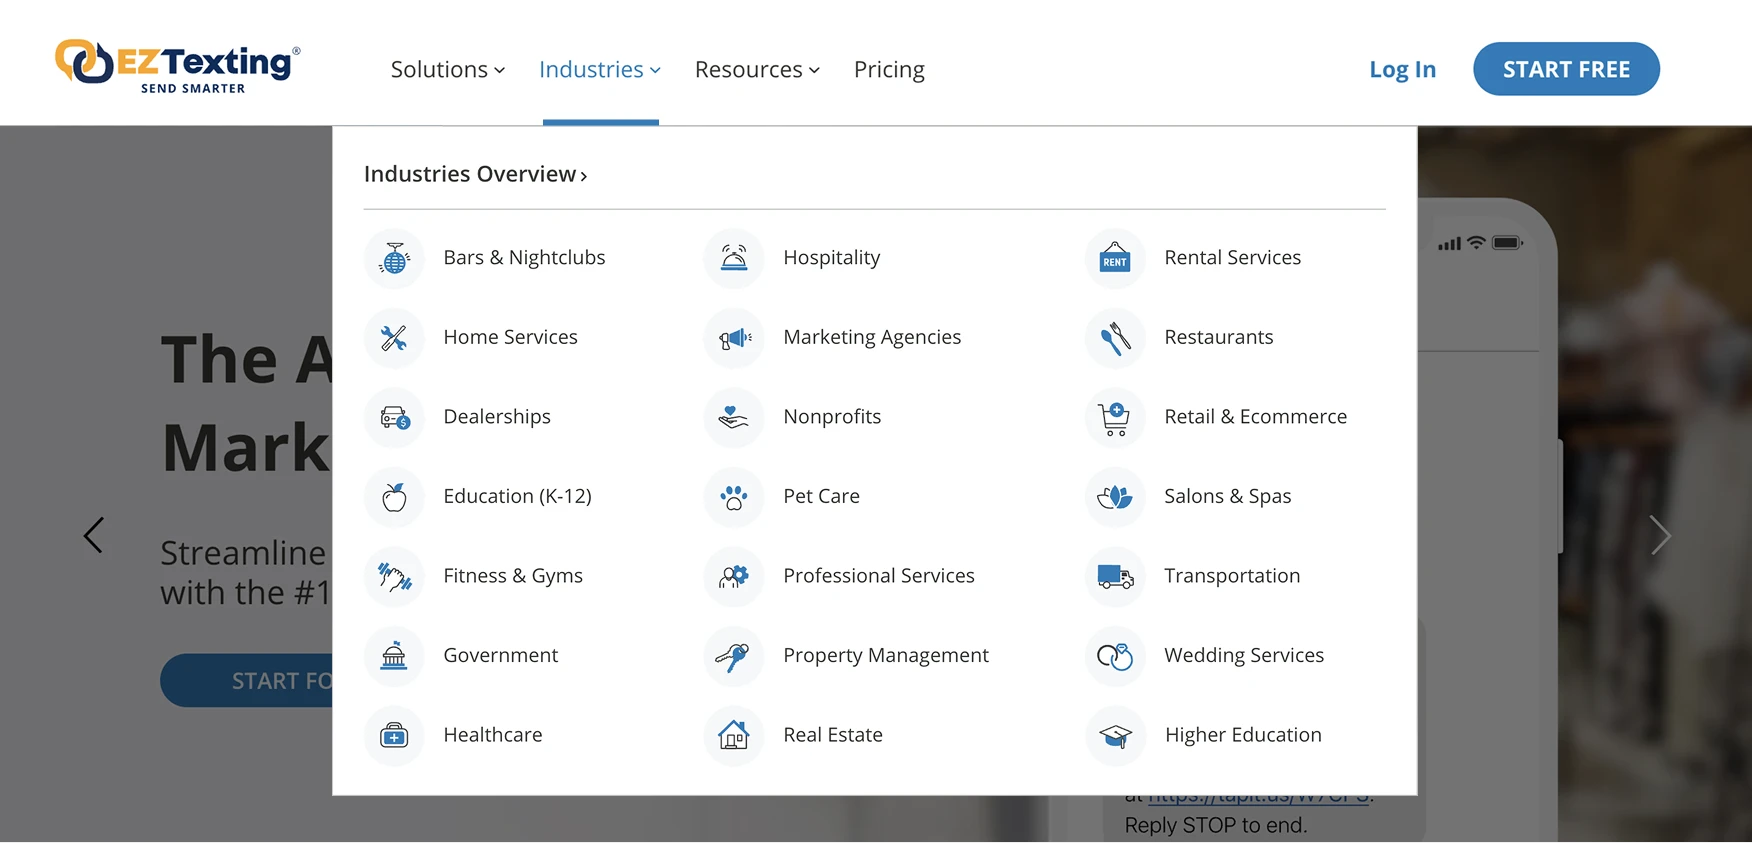This screenshot has height=843, width=1752.
Task: Go to the EZ Texting logo homepage
Action: click(x=178, y=67)
